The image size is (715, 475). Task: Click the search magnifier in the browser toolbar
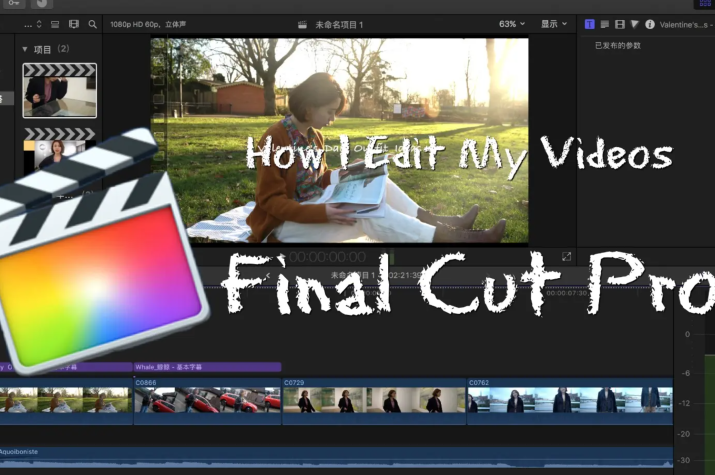[x=93, y=24]
